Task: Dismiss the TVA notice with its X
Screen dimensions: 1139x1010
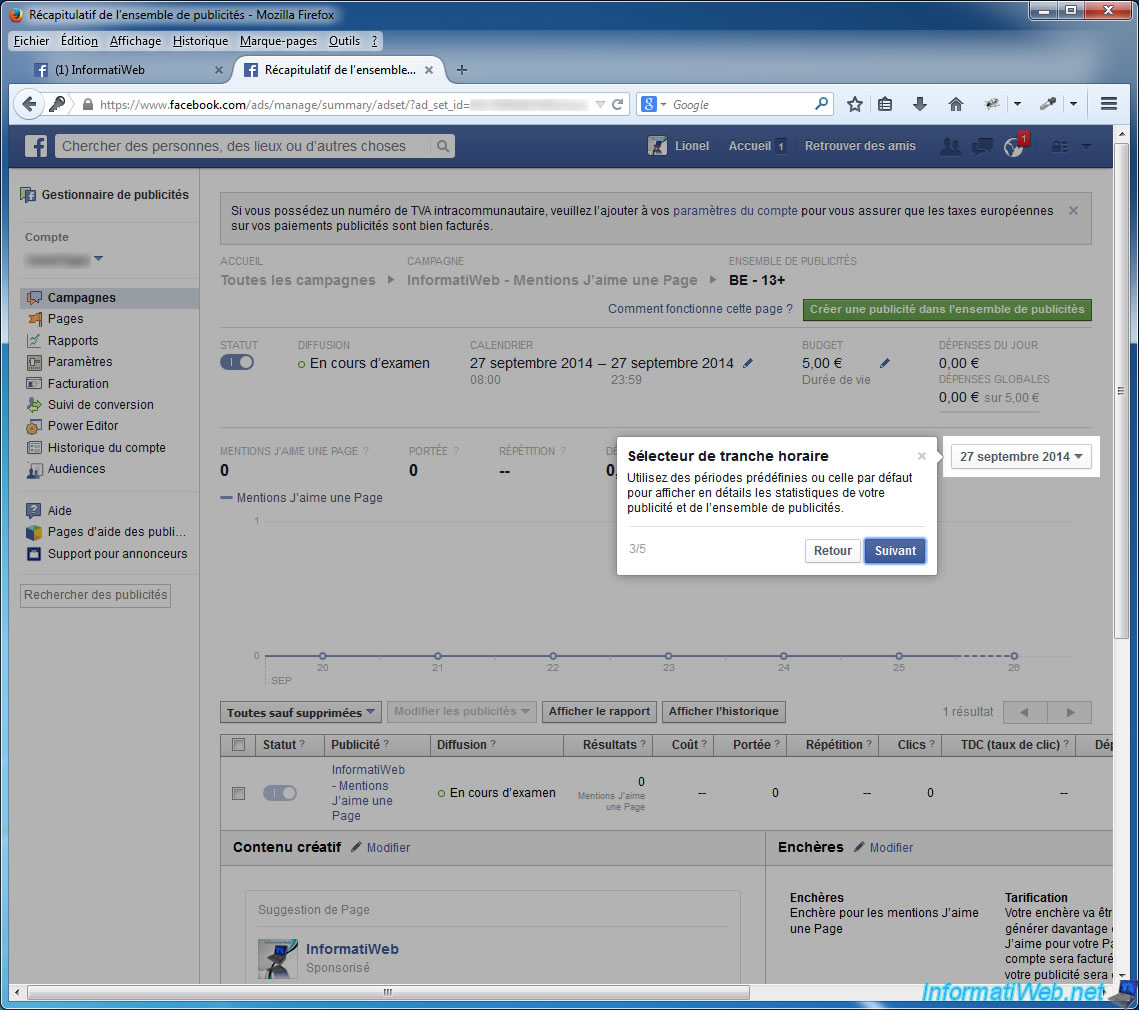Action: 1073,211
